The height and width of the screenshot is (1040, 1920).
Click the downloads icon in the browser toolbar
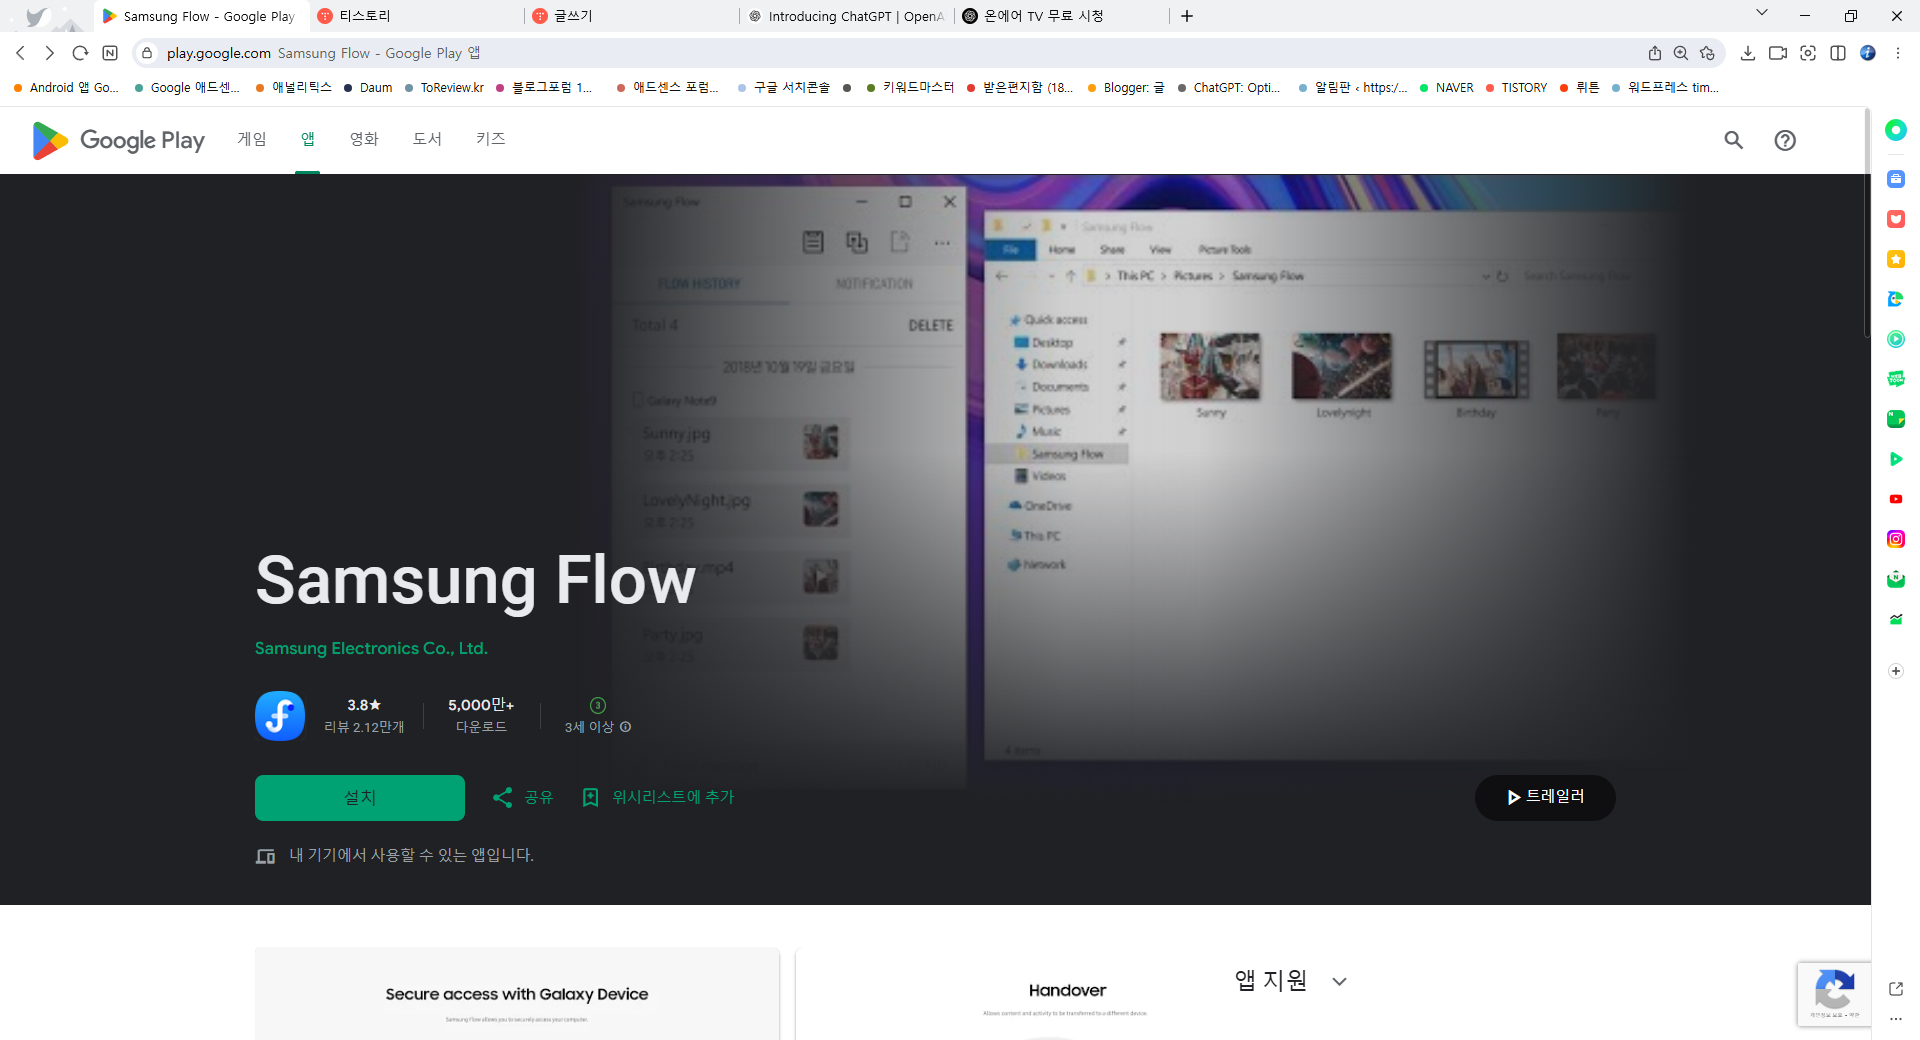(1748, 53)
